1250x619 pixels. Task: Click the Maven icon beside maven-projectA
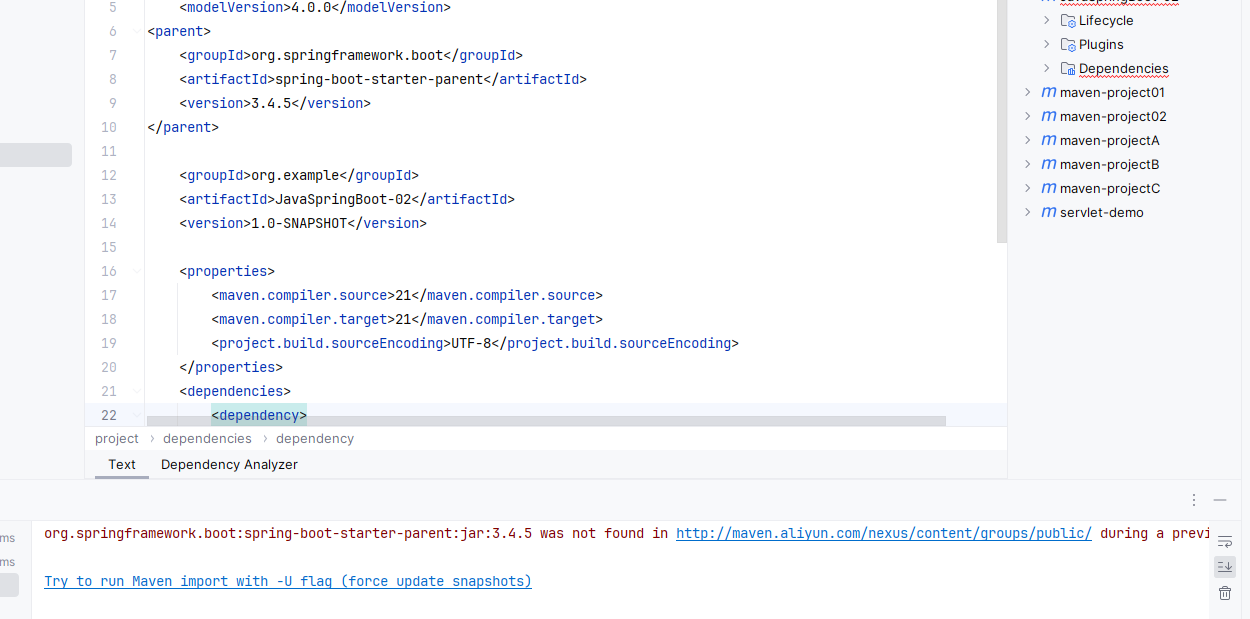tap(1049, 140)
